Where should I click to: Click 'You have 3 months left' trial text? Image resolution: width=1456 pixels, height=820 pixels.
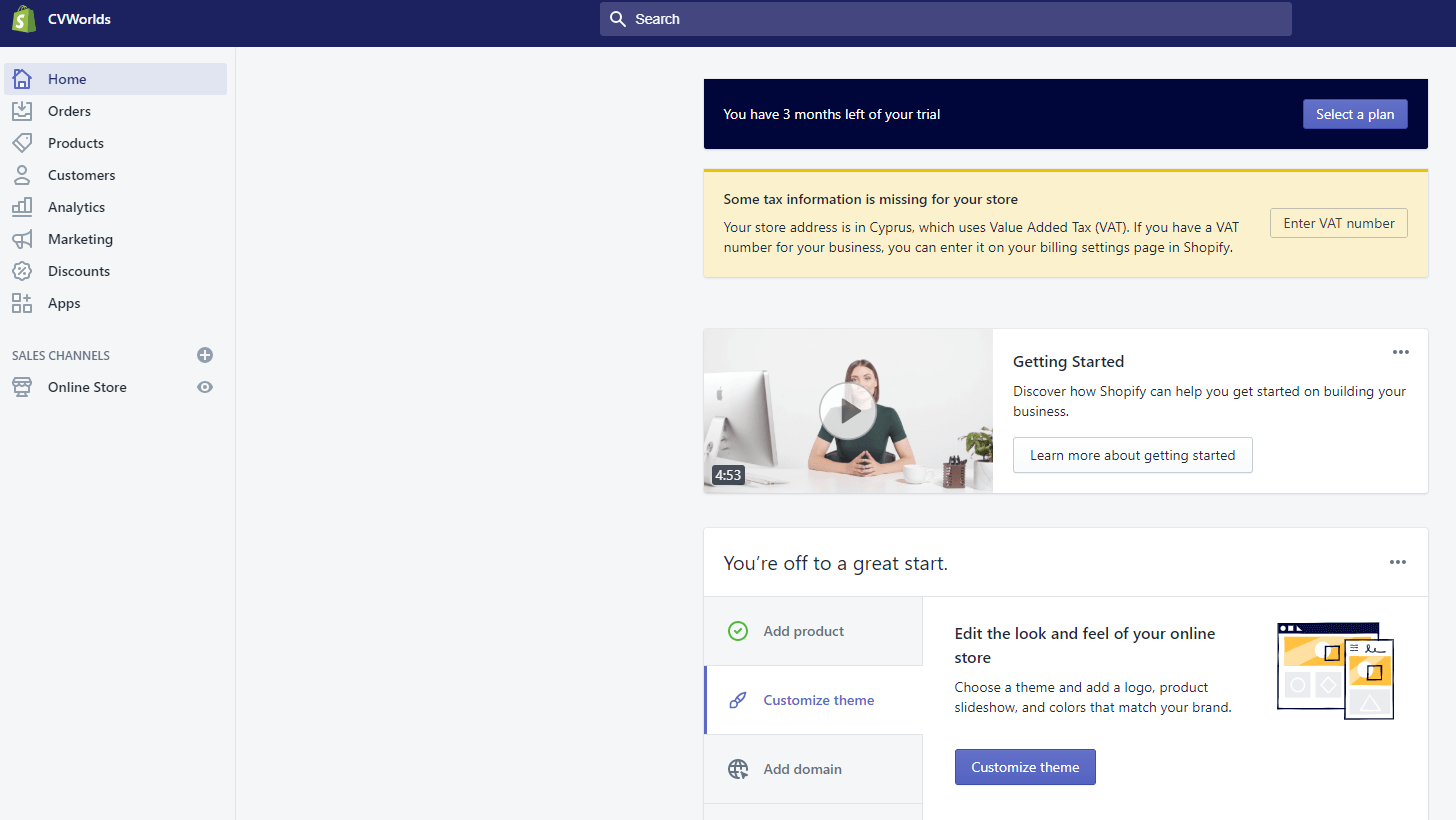click(x=832, y=114)
